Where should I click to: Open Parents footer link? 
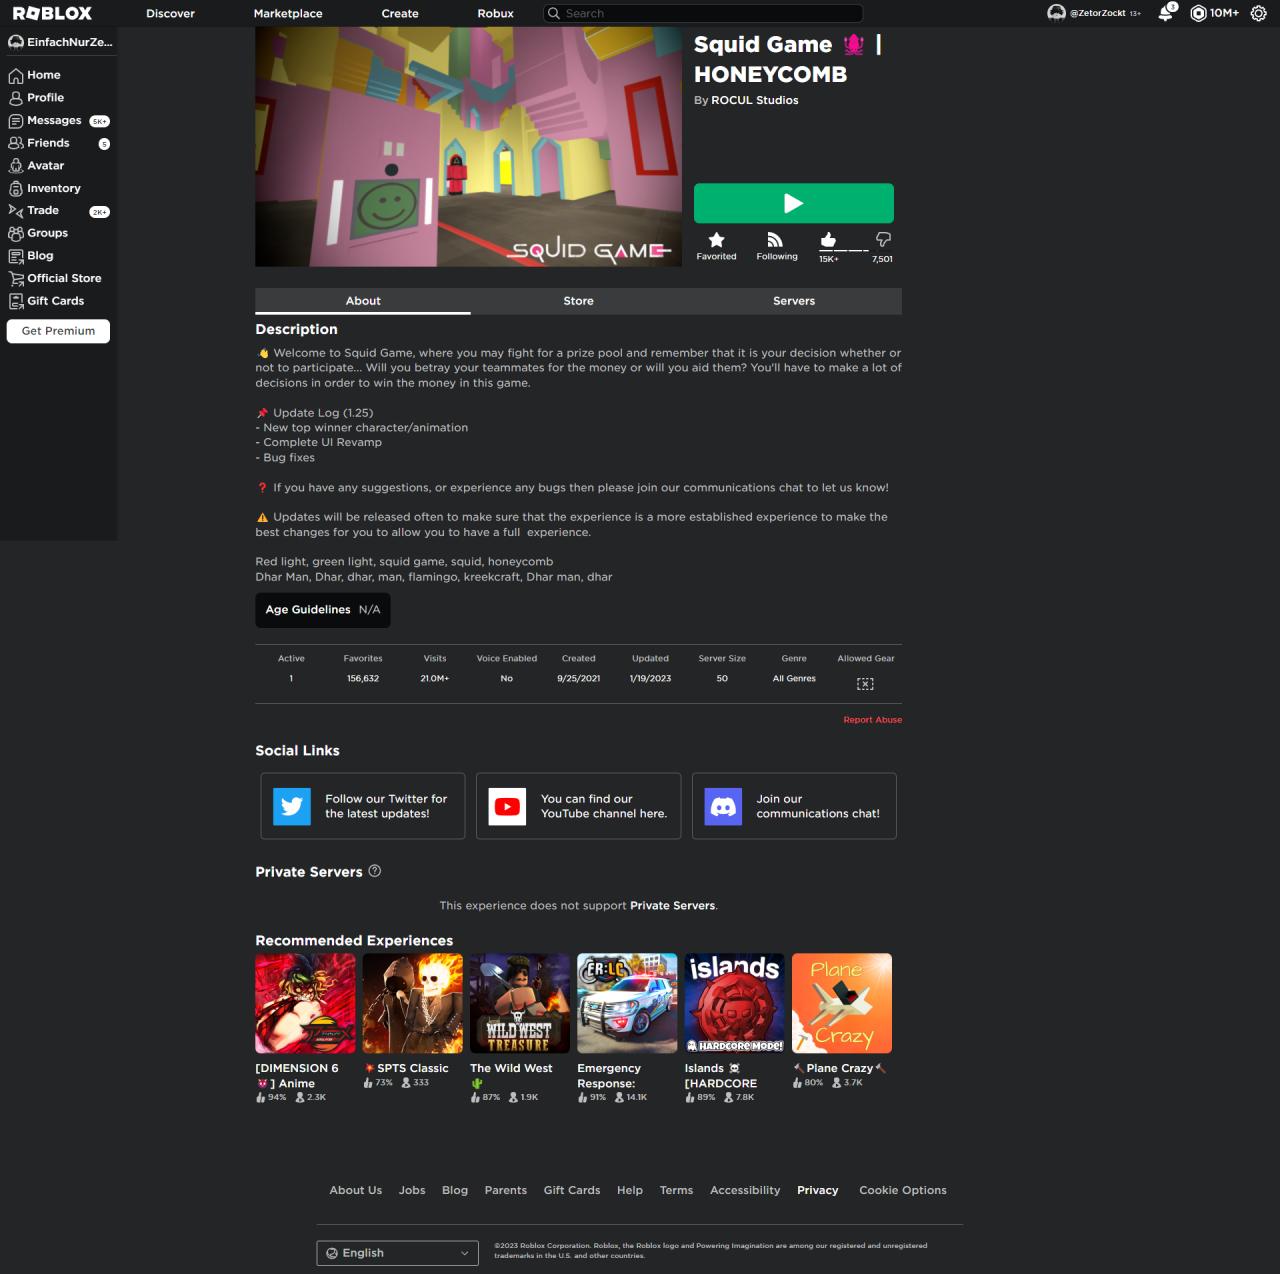[x=505, y=1190]
